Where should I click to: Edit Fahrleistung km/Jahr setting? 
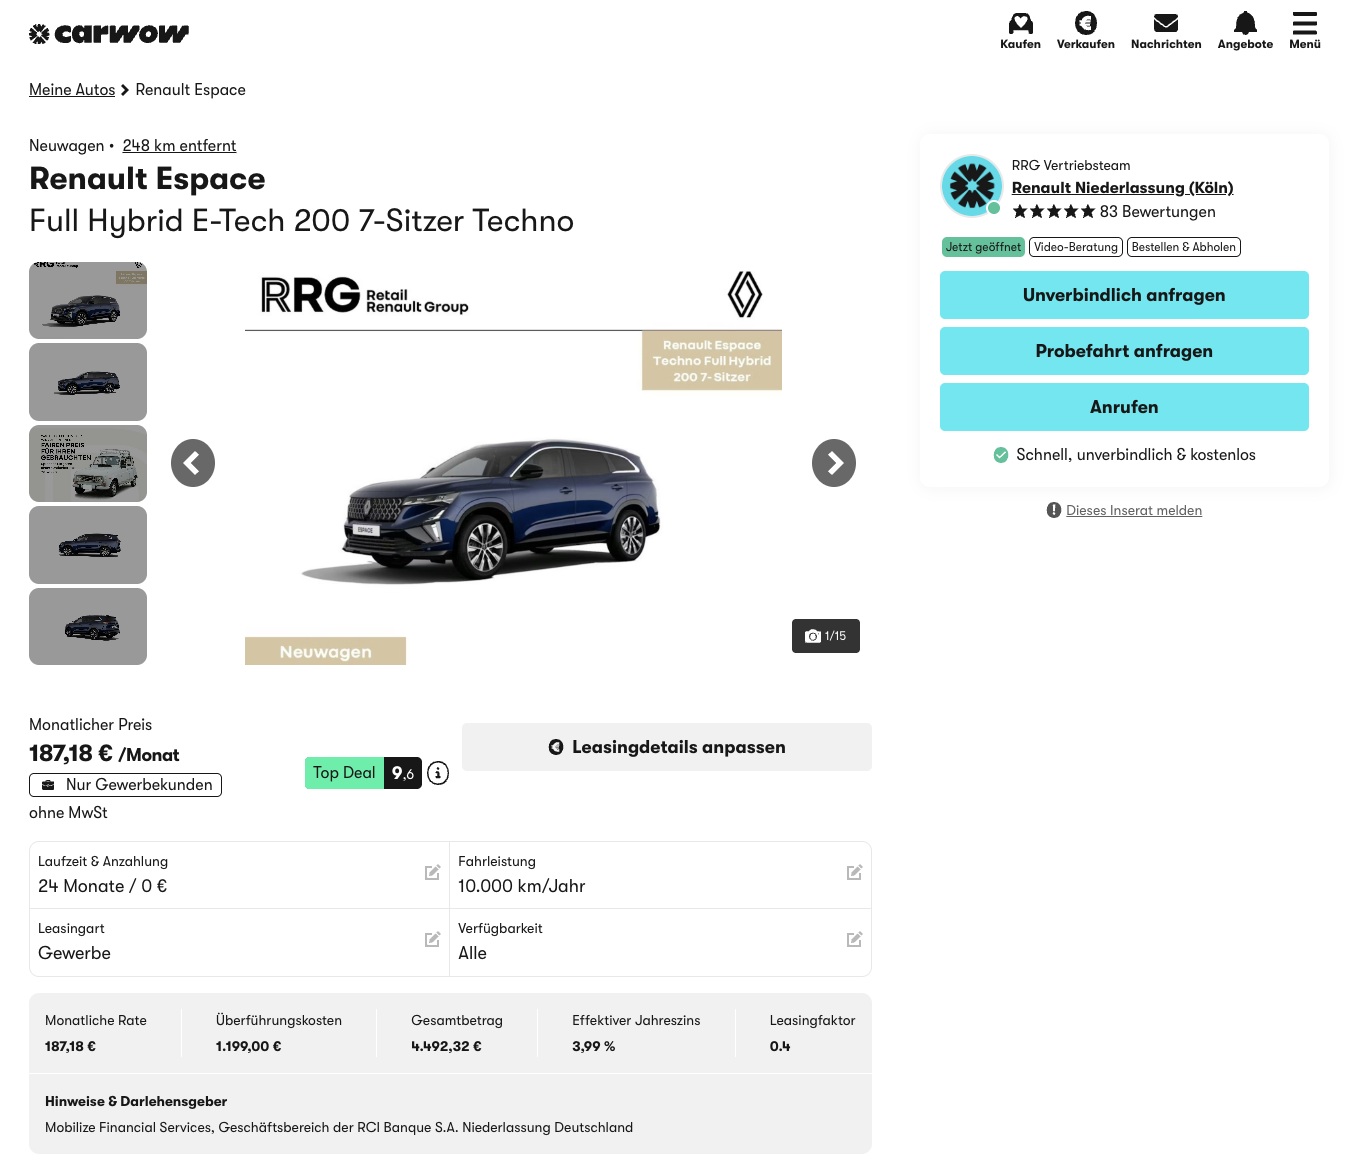(x=854, y=873)
